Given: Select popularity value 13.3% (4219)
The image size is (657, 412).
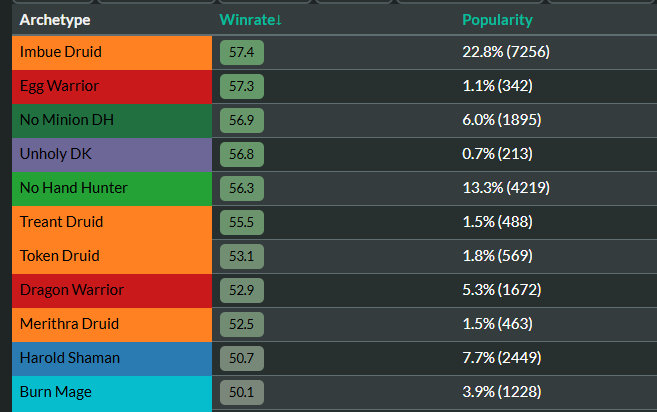Looking at the screenshot, I should [506, 188].
